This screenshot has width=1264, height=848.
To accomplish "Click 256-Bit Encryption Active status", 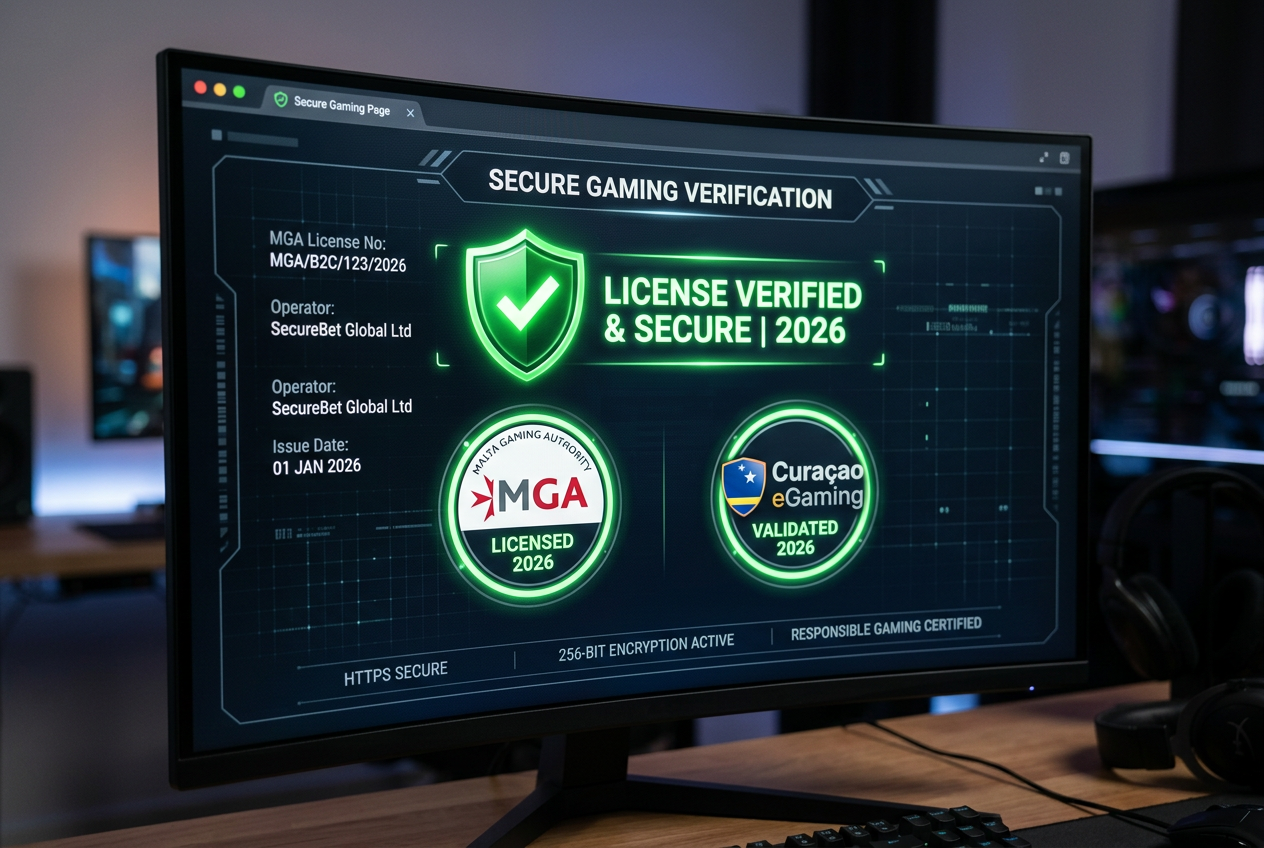I will 646,647.
